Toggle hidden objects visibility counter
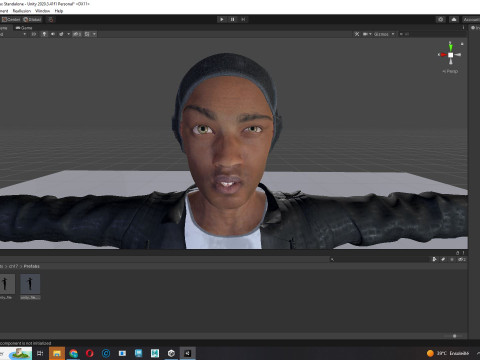The height and width of the screenshot is (360, 480). coord(77,34)
